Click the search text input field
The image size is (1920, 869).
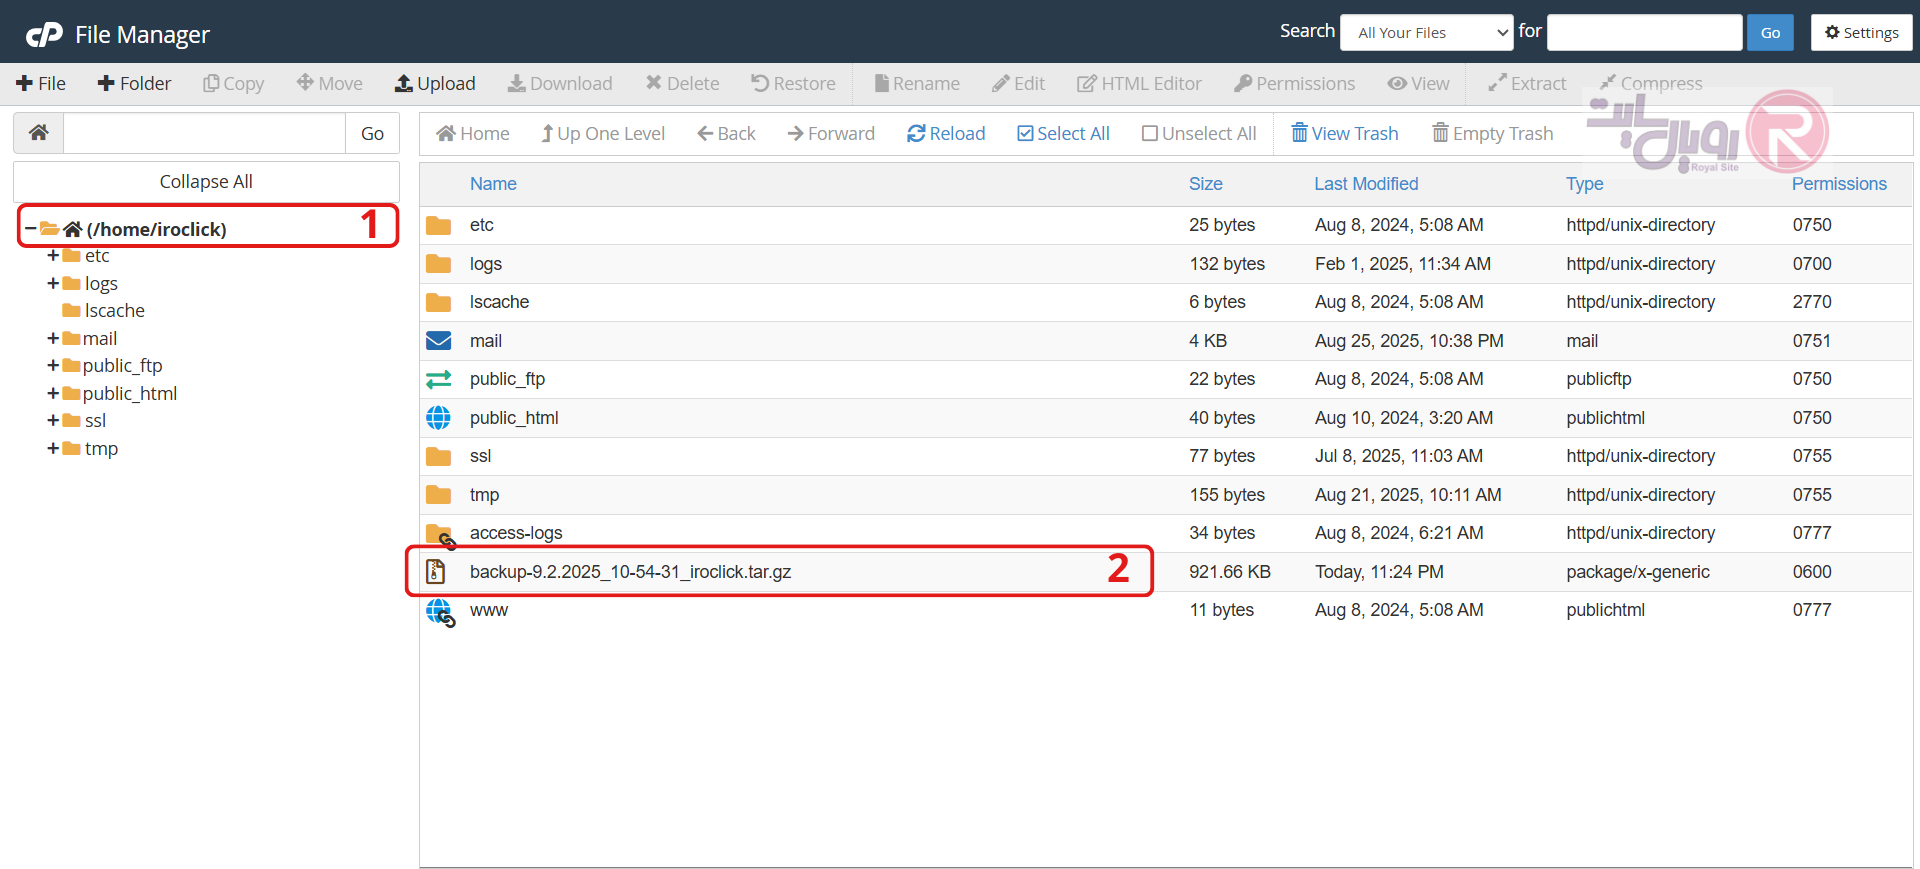[x=1644, y=32]
